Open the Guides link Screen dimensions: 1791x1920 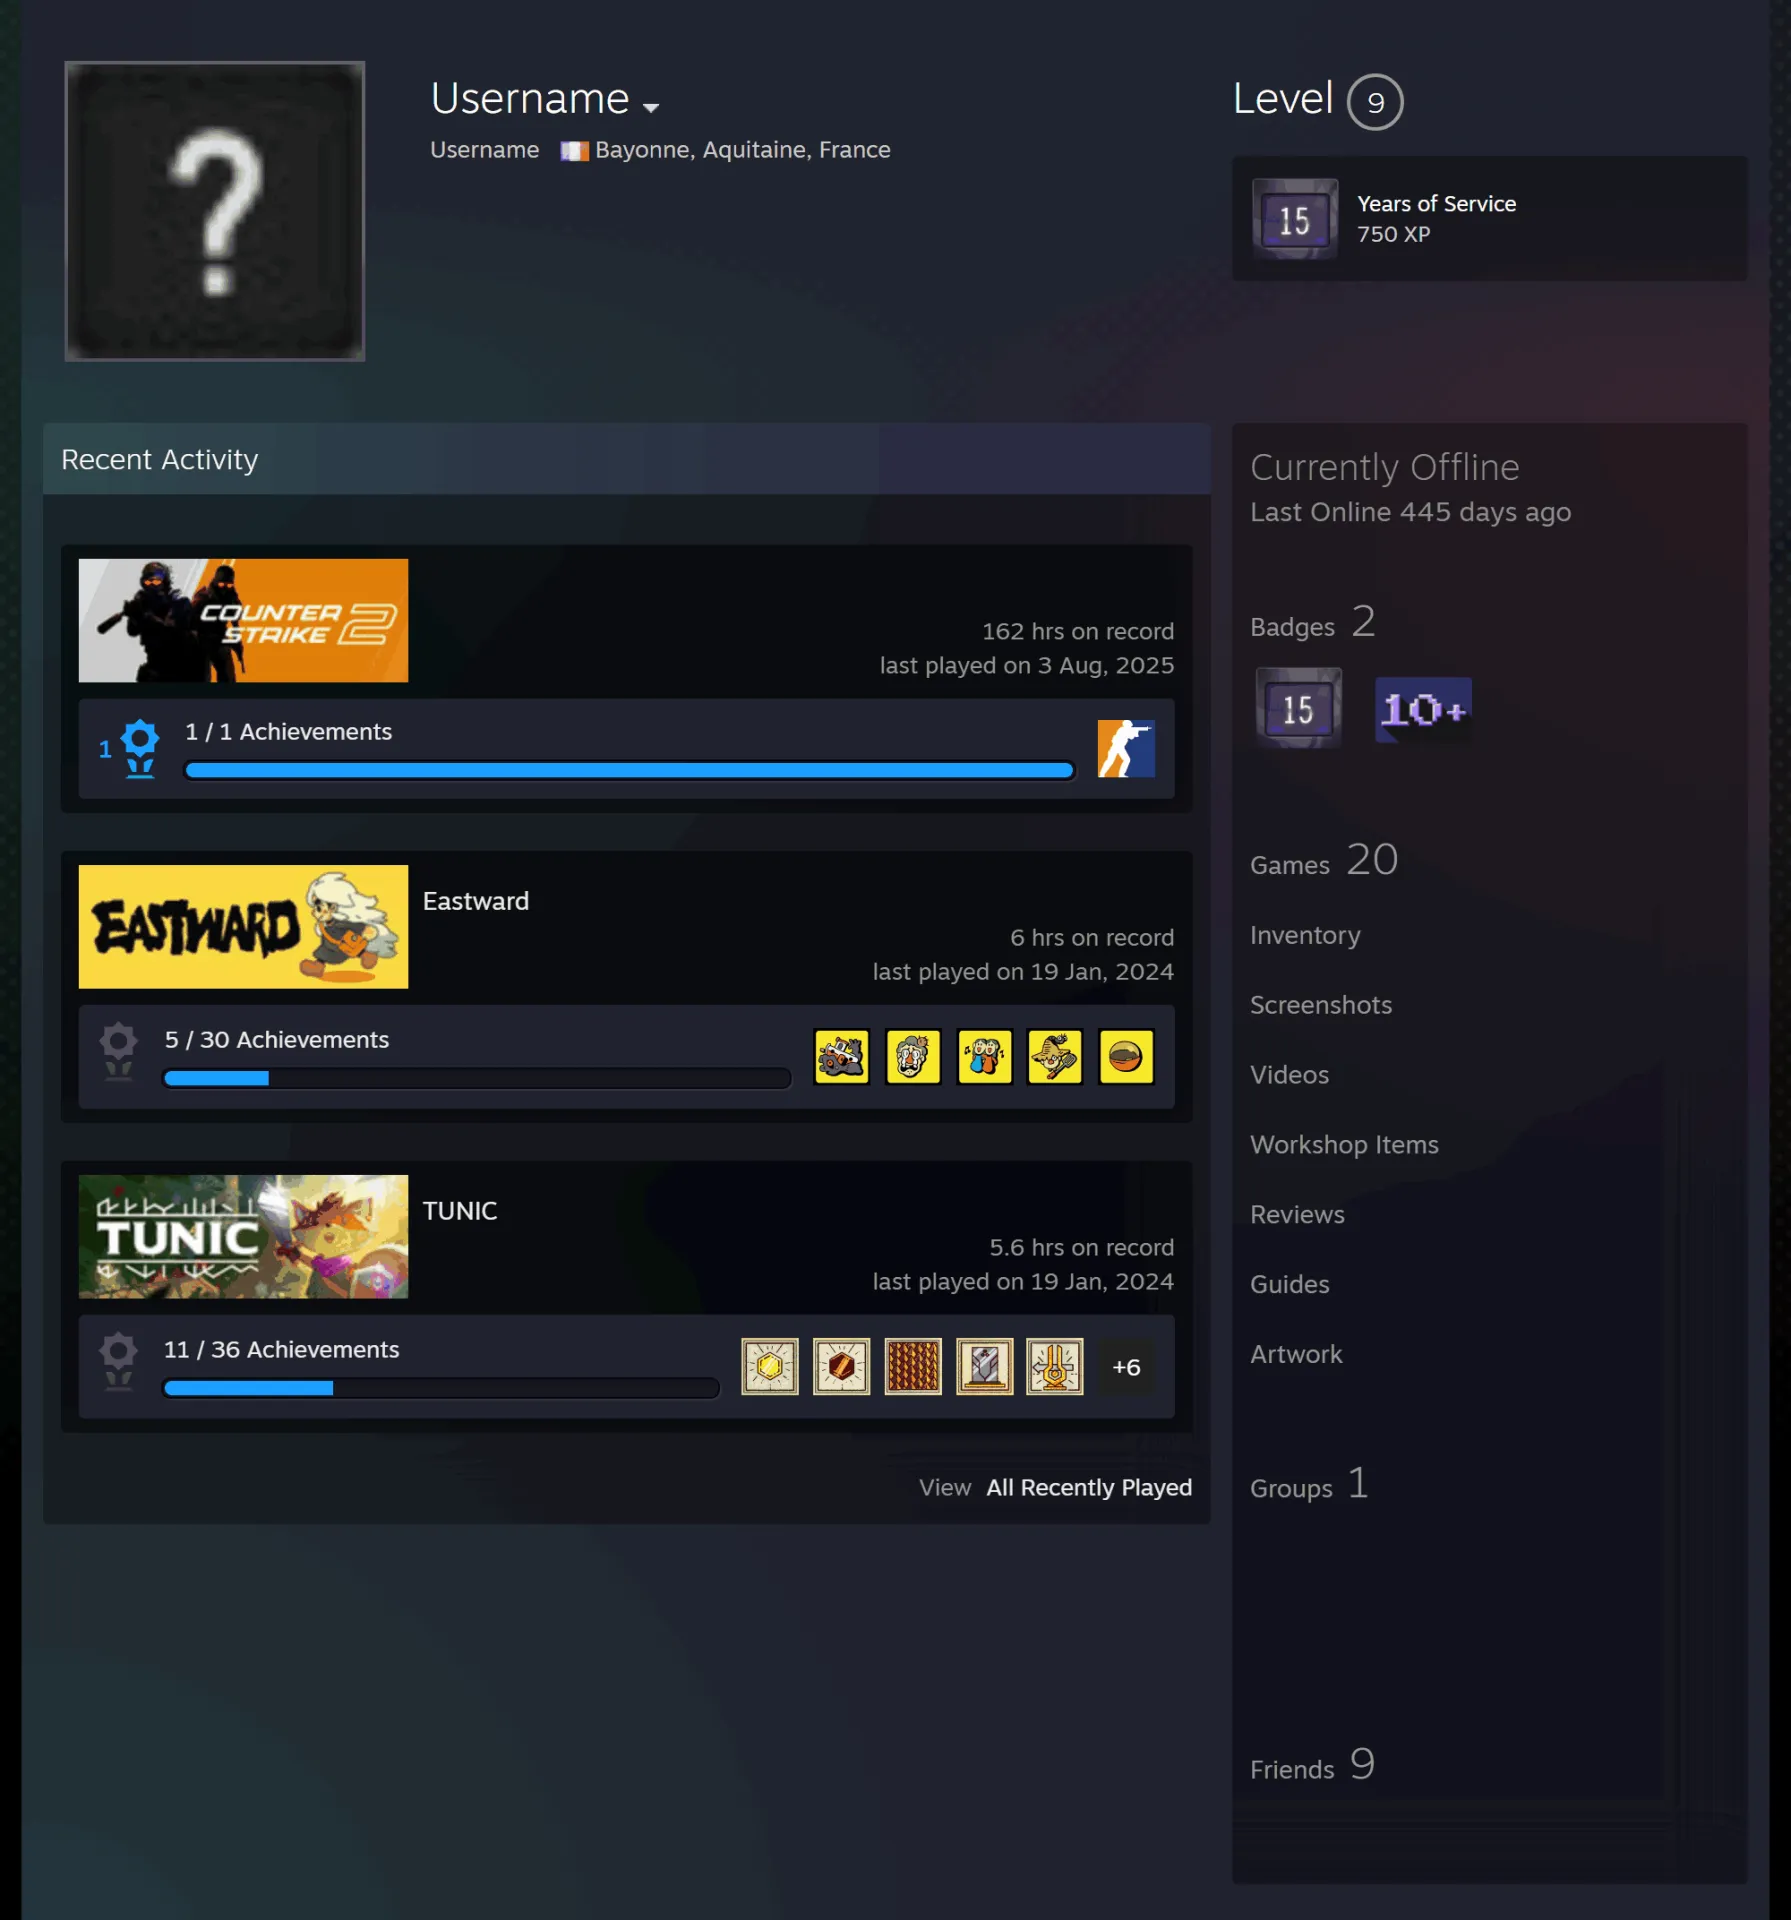pyautogui.click(x=1289, y=1286)
